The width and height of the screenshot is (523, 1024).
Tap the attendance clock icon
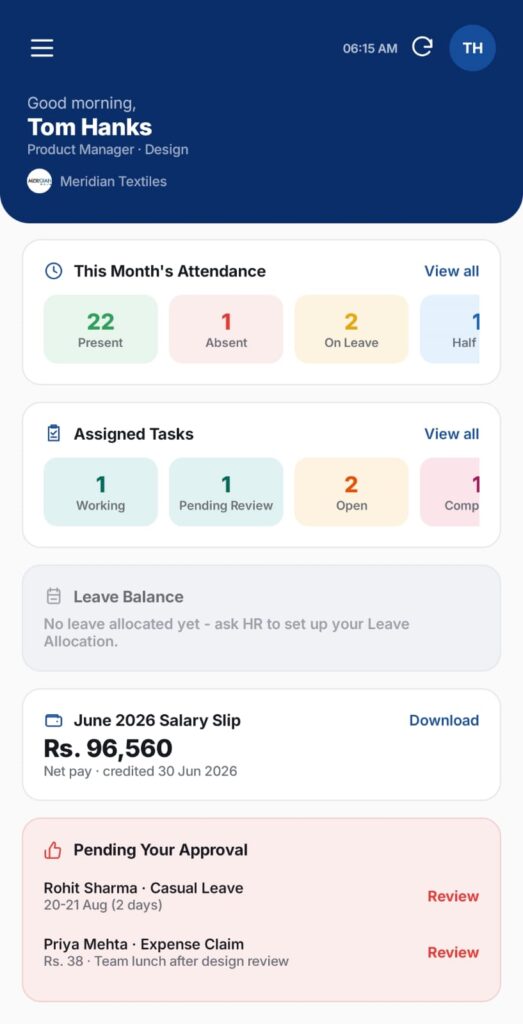54,271
